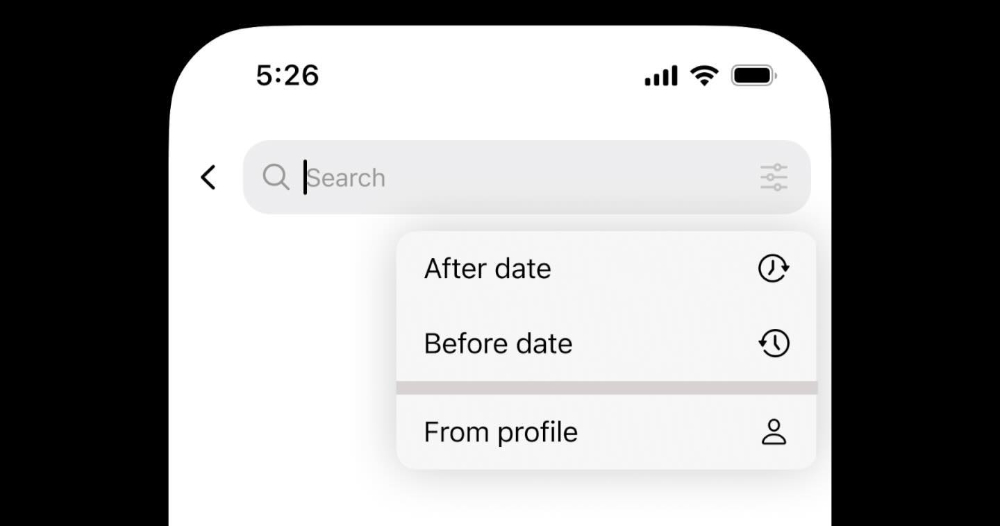The image size is (1000, 526).
Task: Place caret at the blinking text cursor
Action: click(305, 177)
